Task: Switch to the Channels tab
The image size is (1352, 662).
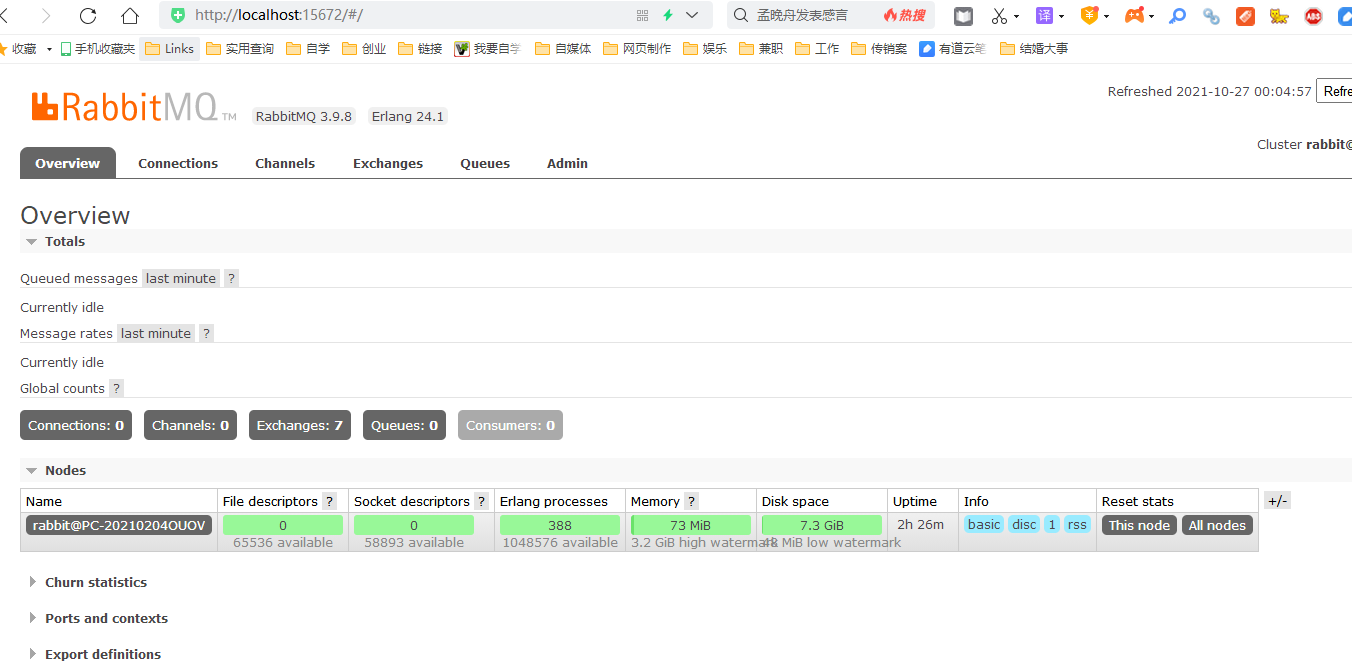Action: pyautogui.click(x=285, y=163)
